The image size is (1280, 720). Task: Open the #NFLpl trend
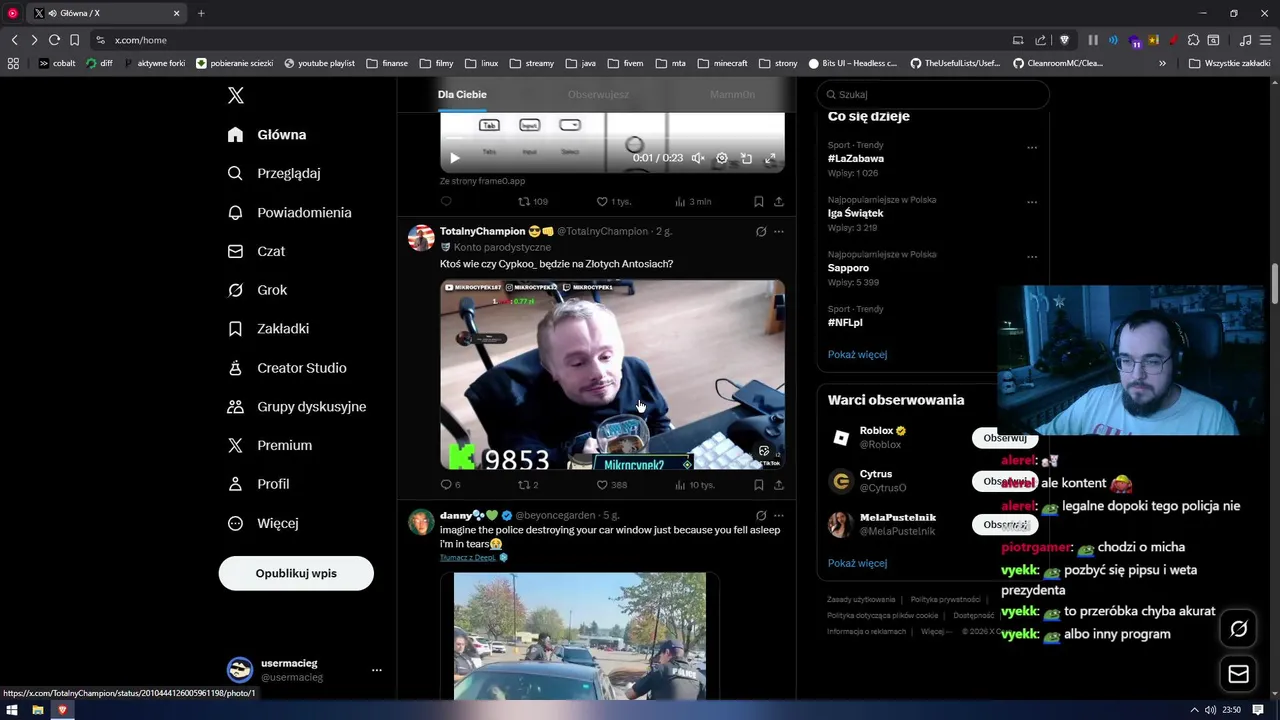[845, 323]
